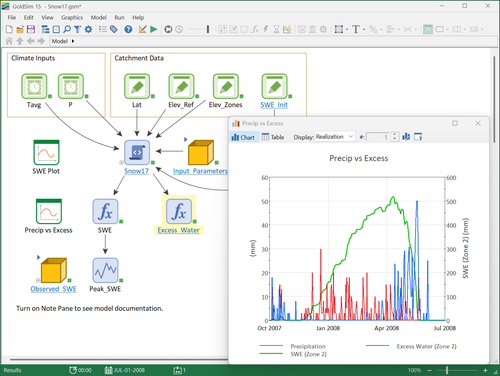The height and width of the screenshot is (376, 500).
Task: Open the filter funnel tool
Action: click(x=77, y=29)
